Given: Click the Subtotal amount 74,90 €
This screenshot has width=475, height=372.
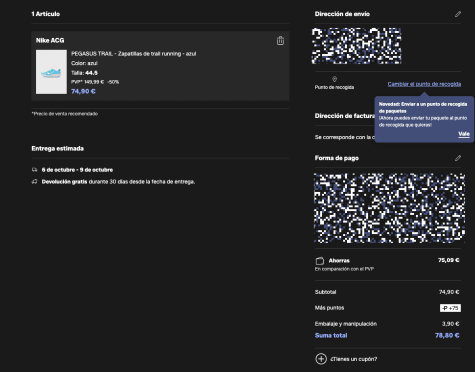Looking at the screenshot, I should tap(449, 292).
